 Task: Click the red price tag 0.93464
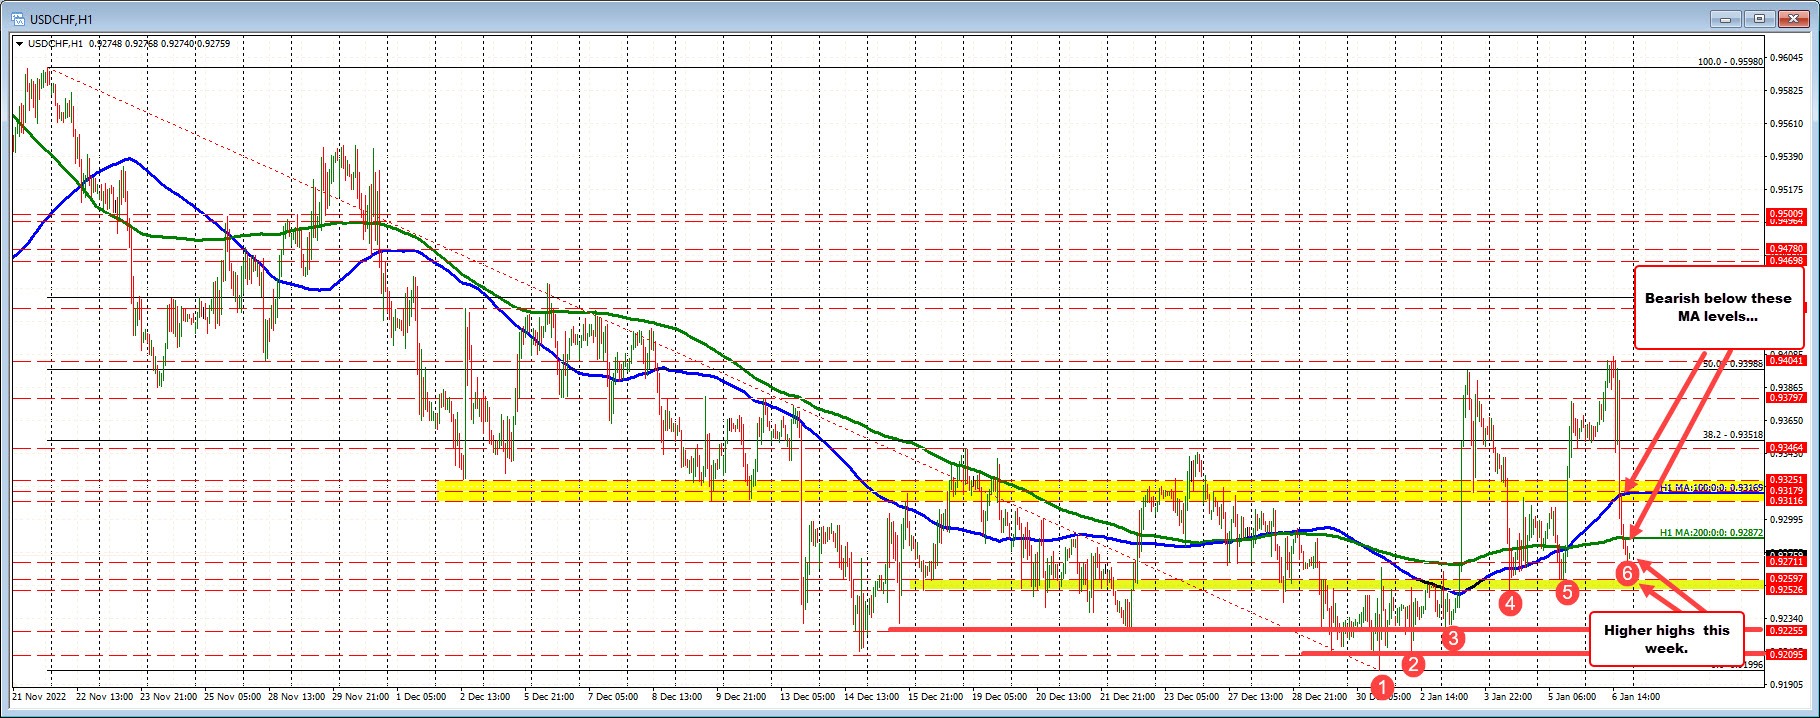point(1786,447)
